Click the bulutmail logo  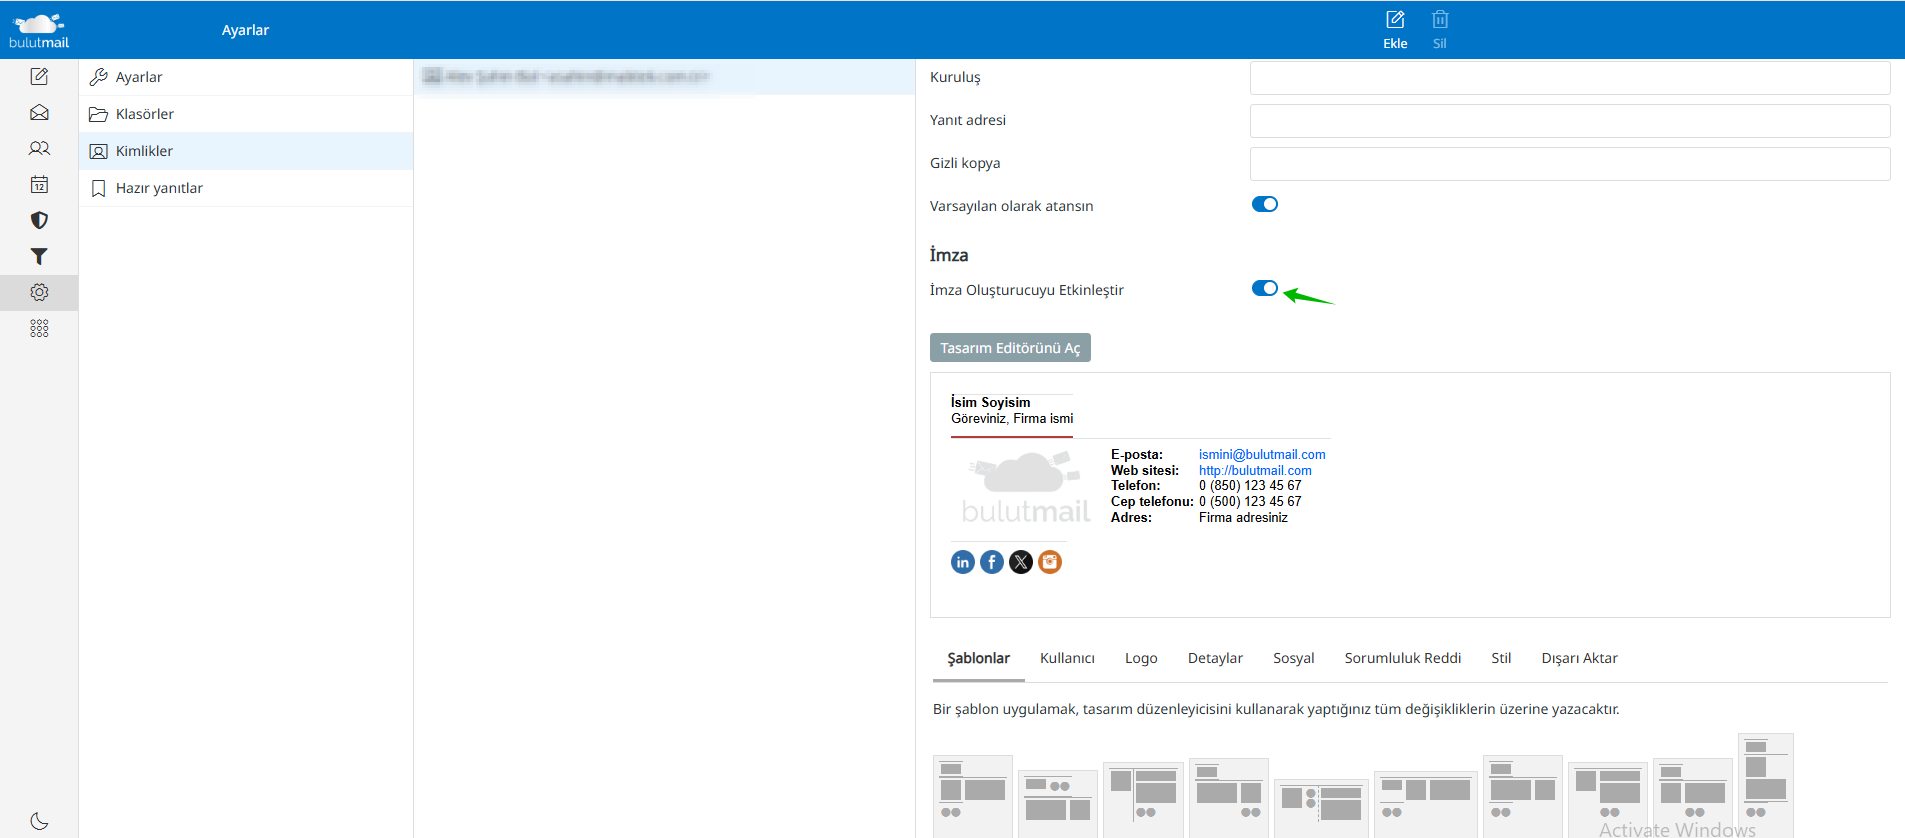coord(39,30)
